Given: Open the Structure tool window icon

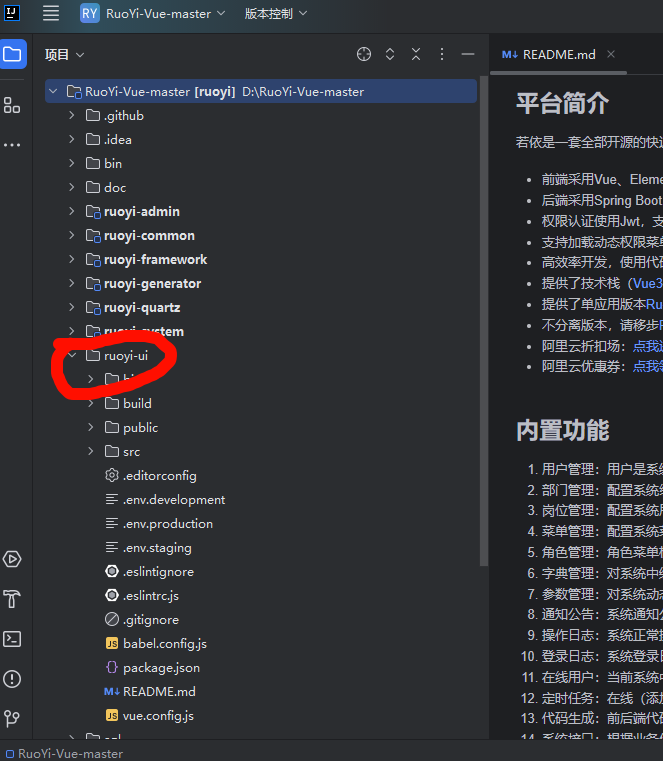Looking at the screenshot, I should tap(12, 105).
